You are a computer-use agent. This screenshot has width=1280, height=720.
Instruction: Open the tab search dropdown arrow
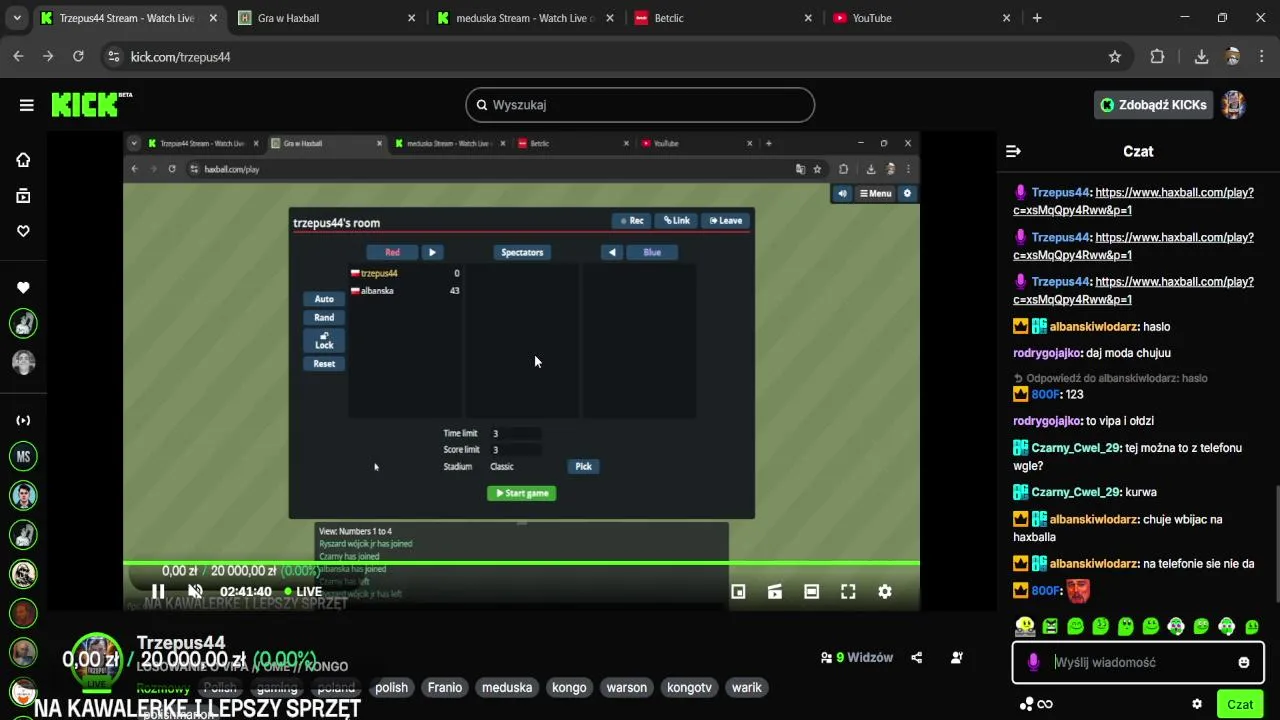click(x=17, y=18)
